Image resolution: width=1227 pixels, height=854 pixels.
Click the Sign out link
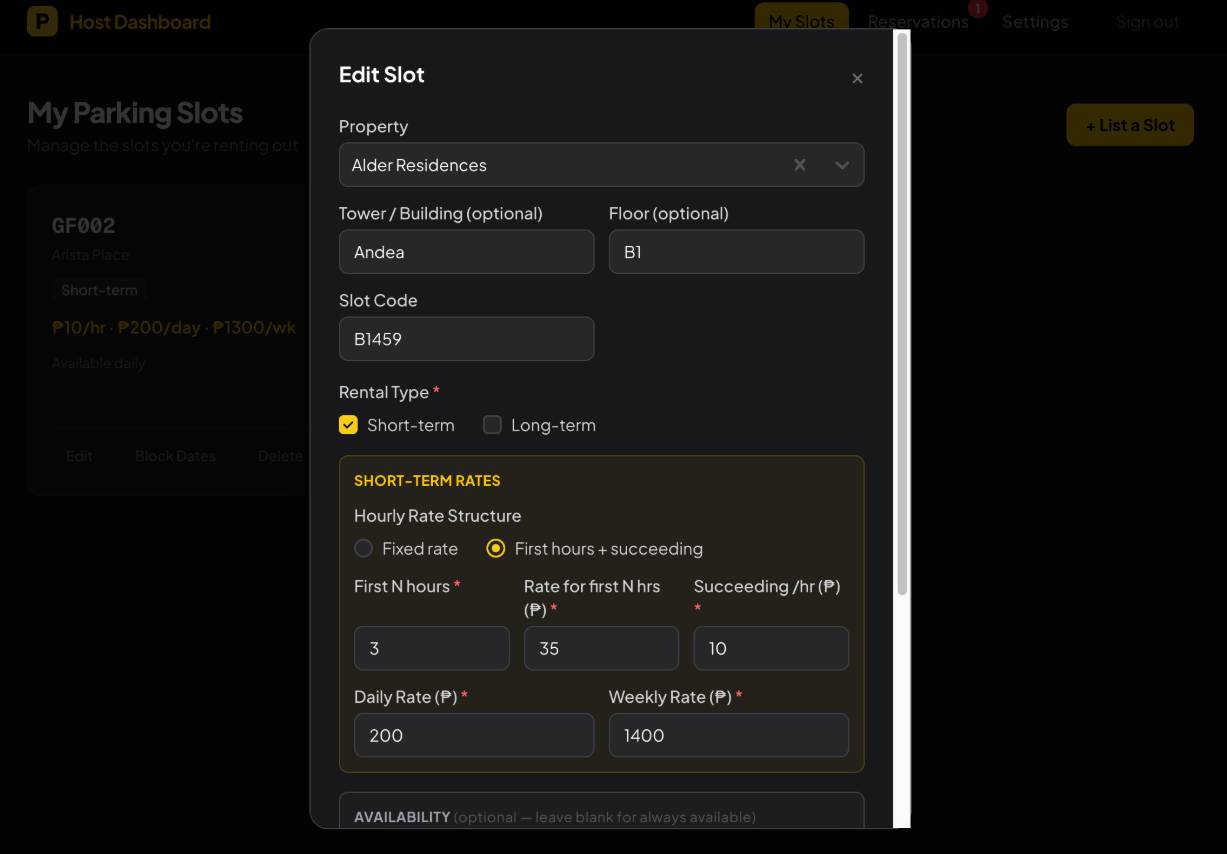point(1147,21)
